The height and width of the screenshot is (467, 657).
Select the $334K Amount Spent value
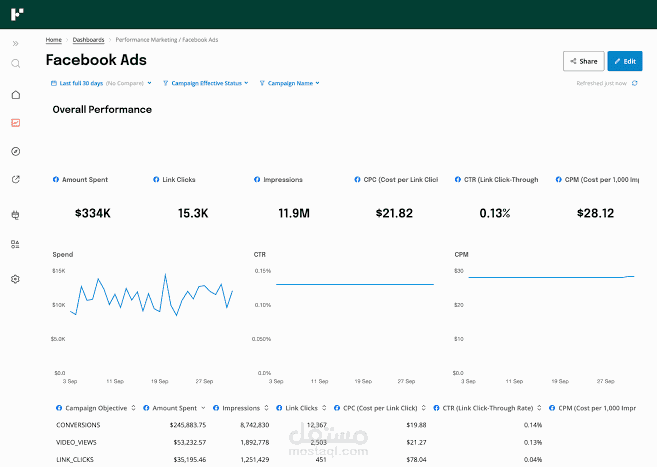click(x=93, y=213)
